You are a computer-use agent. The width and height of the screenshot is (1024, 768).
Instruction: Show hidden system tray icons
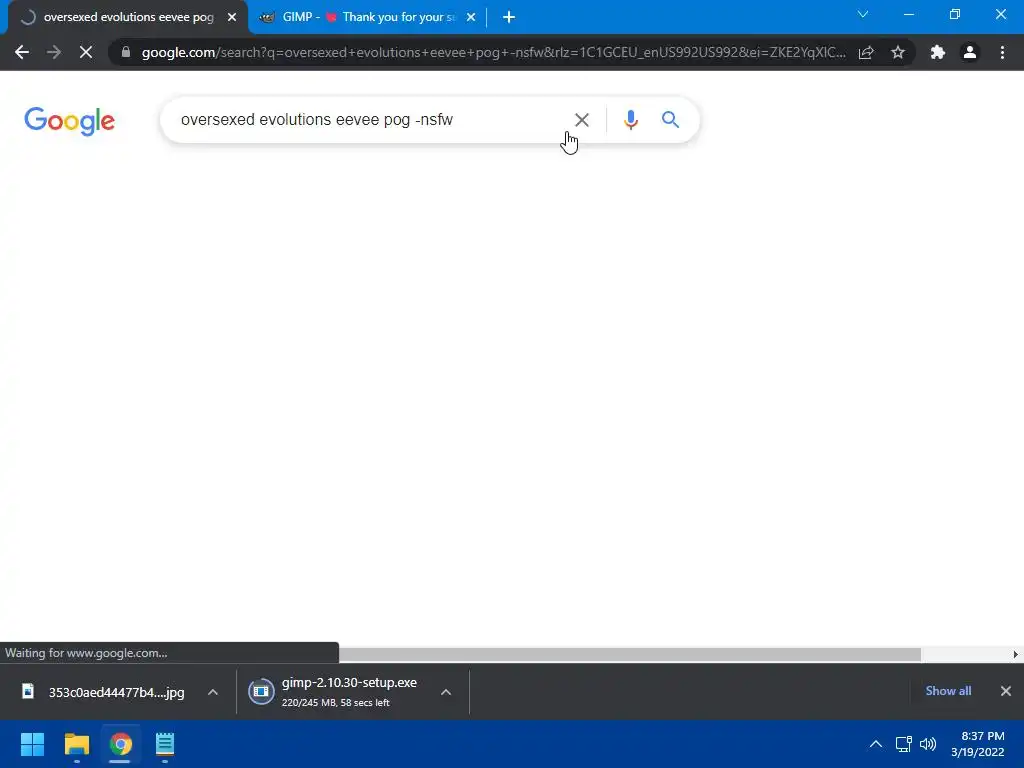[876, 744]
